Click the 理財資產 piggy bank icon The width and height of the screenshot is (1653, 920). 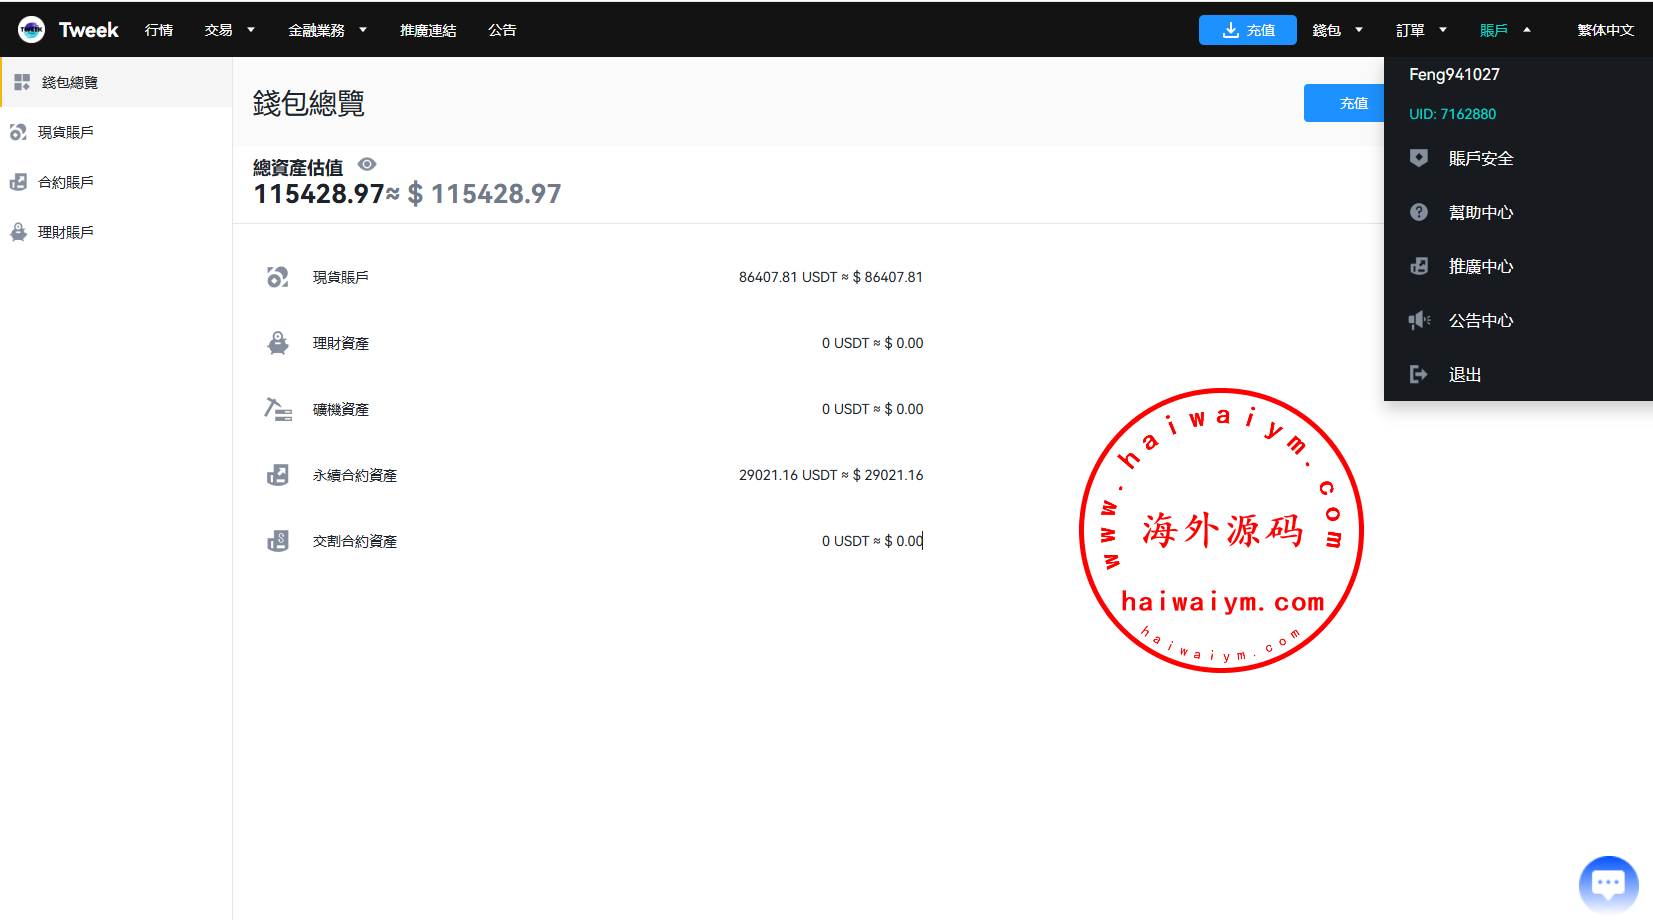(278, 343)
